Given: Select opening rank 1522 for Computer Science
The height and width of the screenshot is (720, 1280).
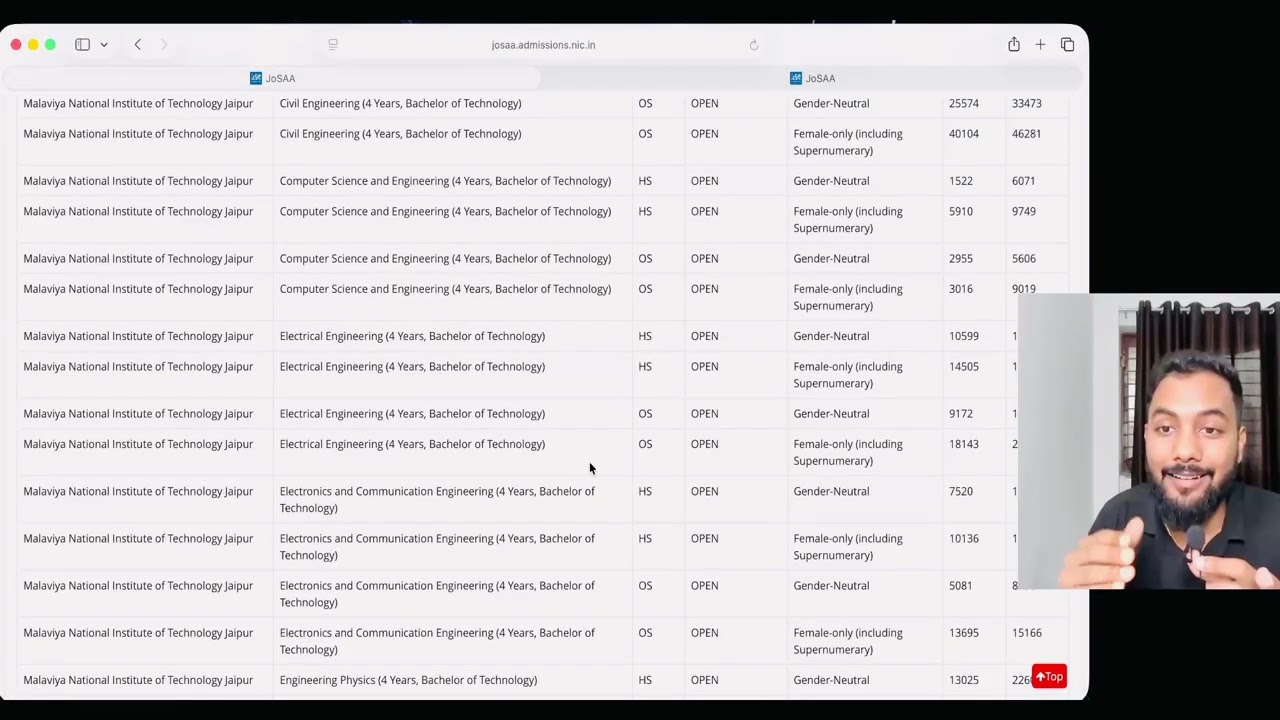Looking at the screenshot, I should point(961,181).
